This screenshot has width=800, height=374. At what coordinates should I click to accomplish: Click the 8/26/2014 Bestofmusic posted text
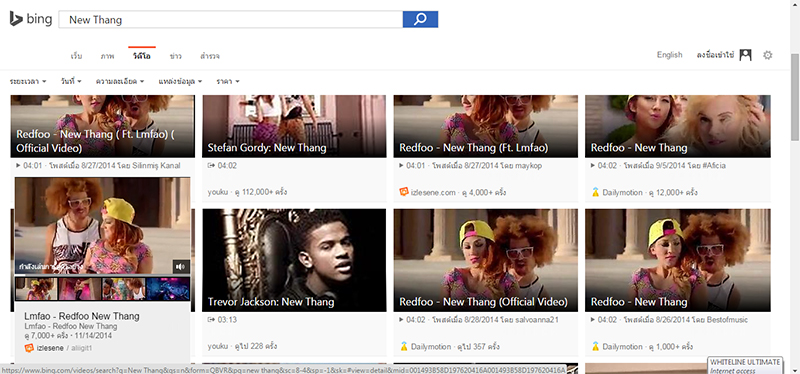click(685, 320)
